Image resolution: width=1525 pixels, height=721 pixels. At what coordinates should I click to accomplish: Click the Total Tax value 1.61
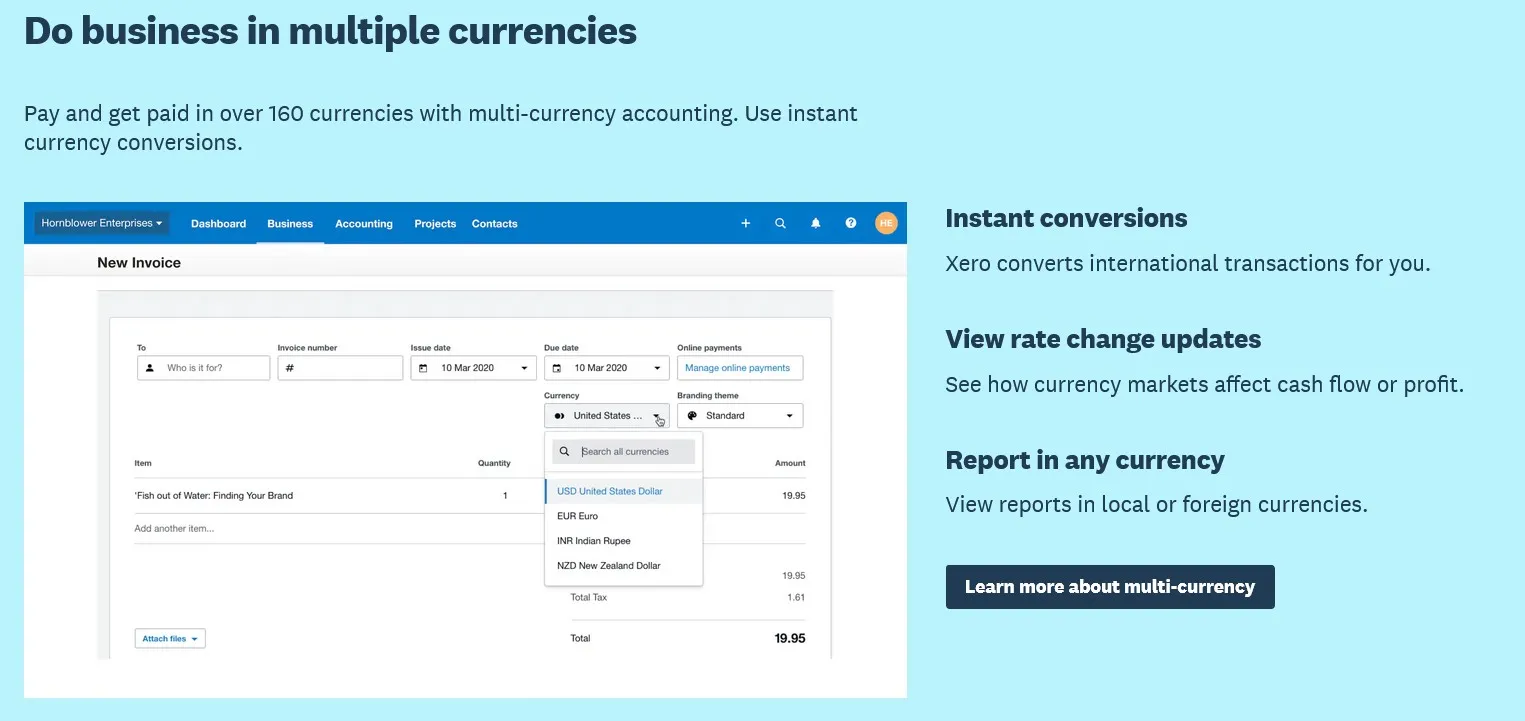tap(796, 597)
